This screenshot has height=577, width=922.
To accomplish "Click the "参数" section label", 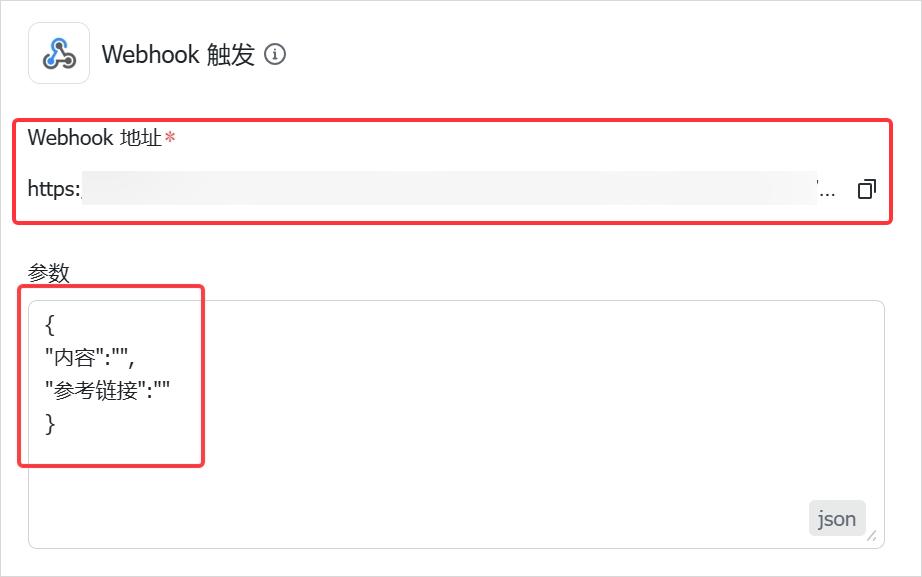I will point(49,273).
